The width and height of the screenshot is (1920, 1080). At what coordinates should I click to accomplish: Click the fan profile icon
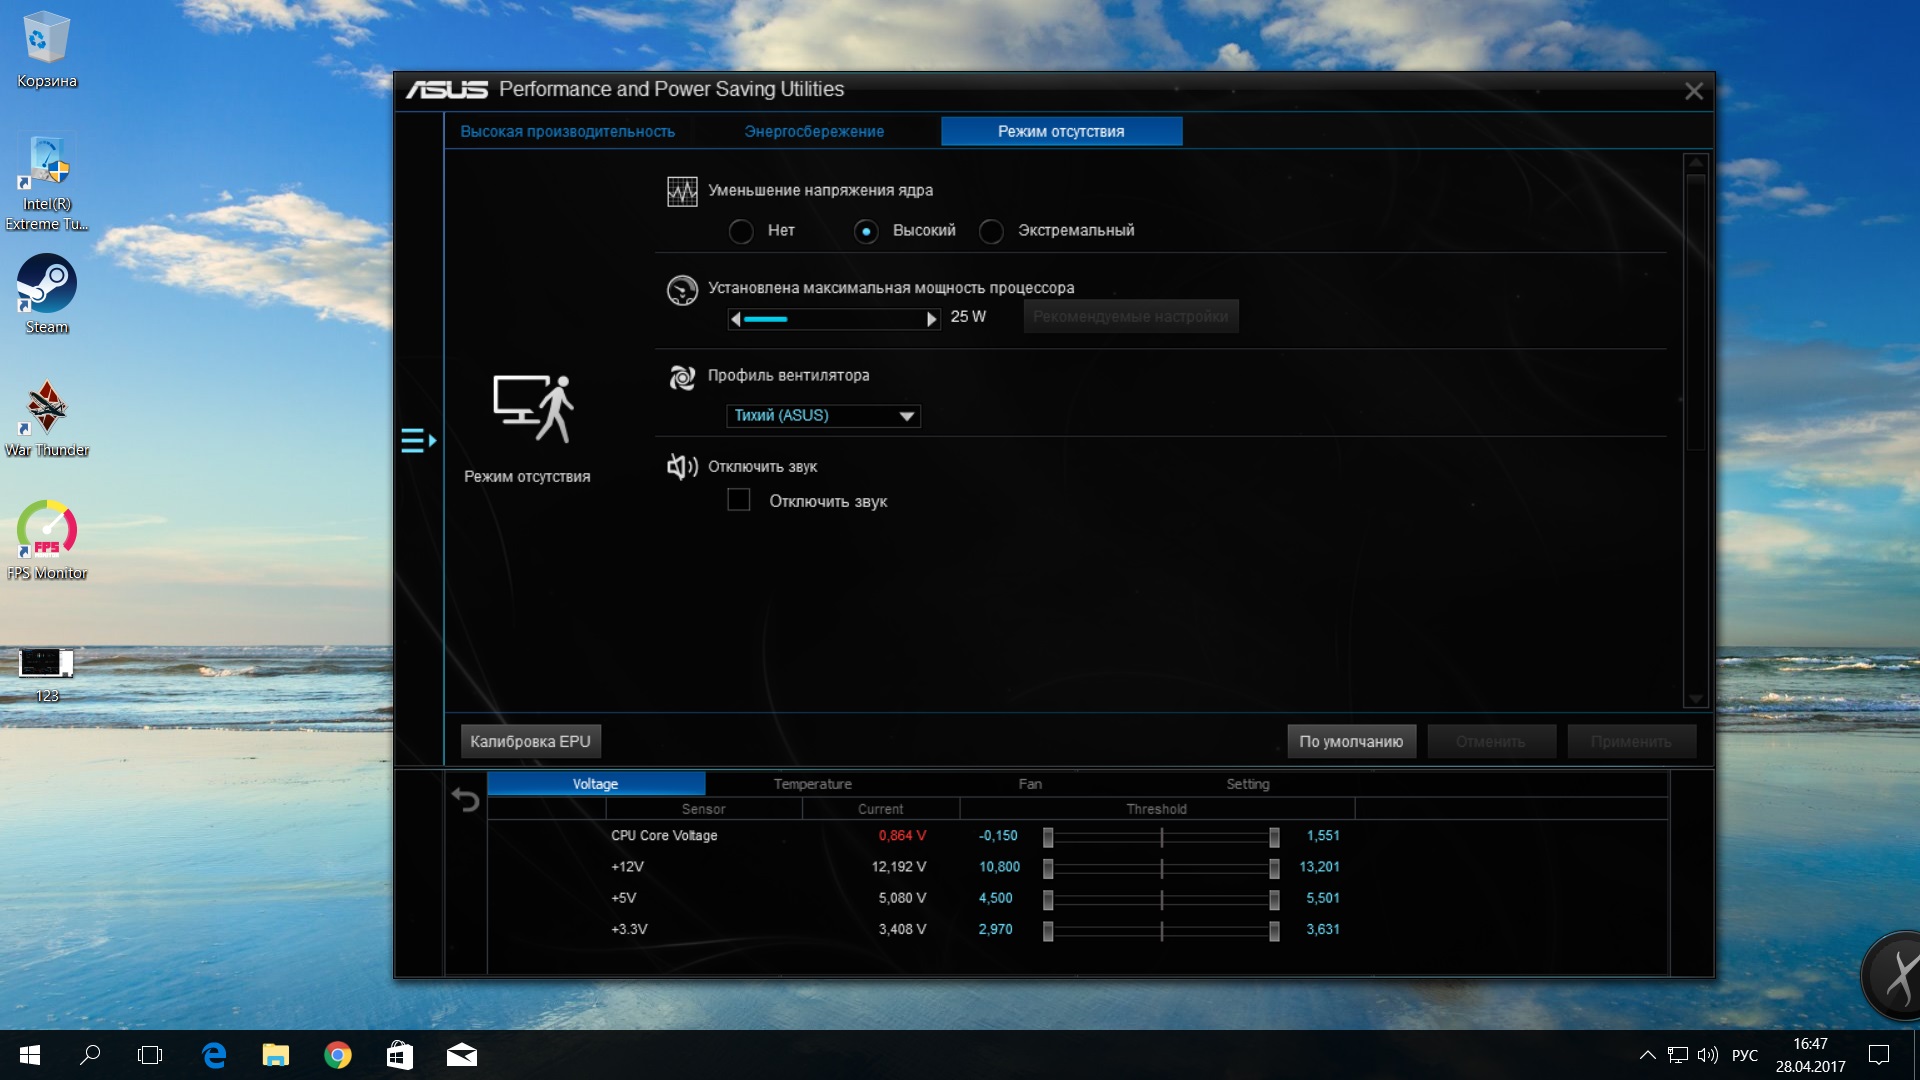tap(682, 377)
